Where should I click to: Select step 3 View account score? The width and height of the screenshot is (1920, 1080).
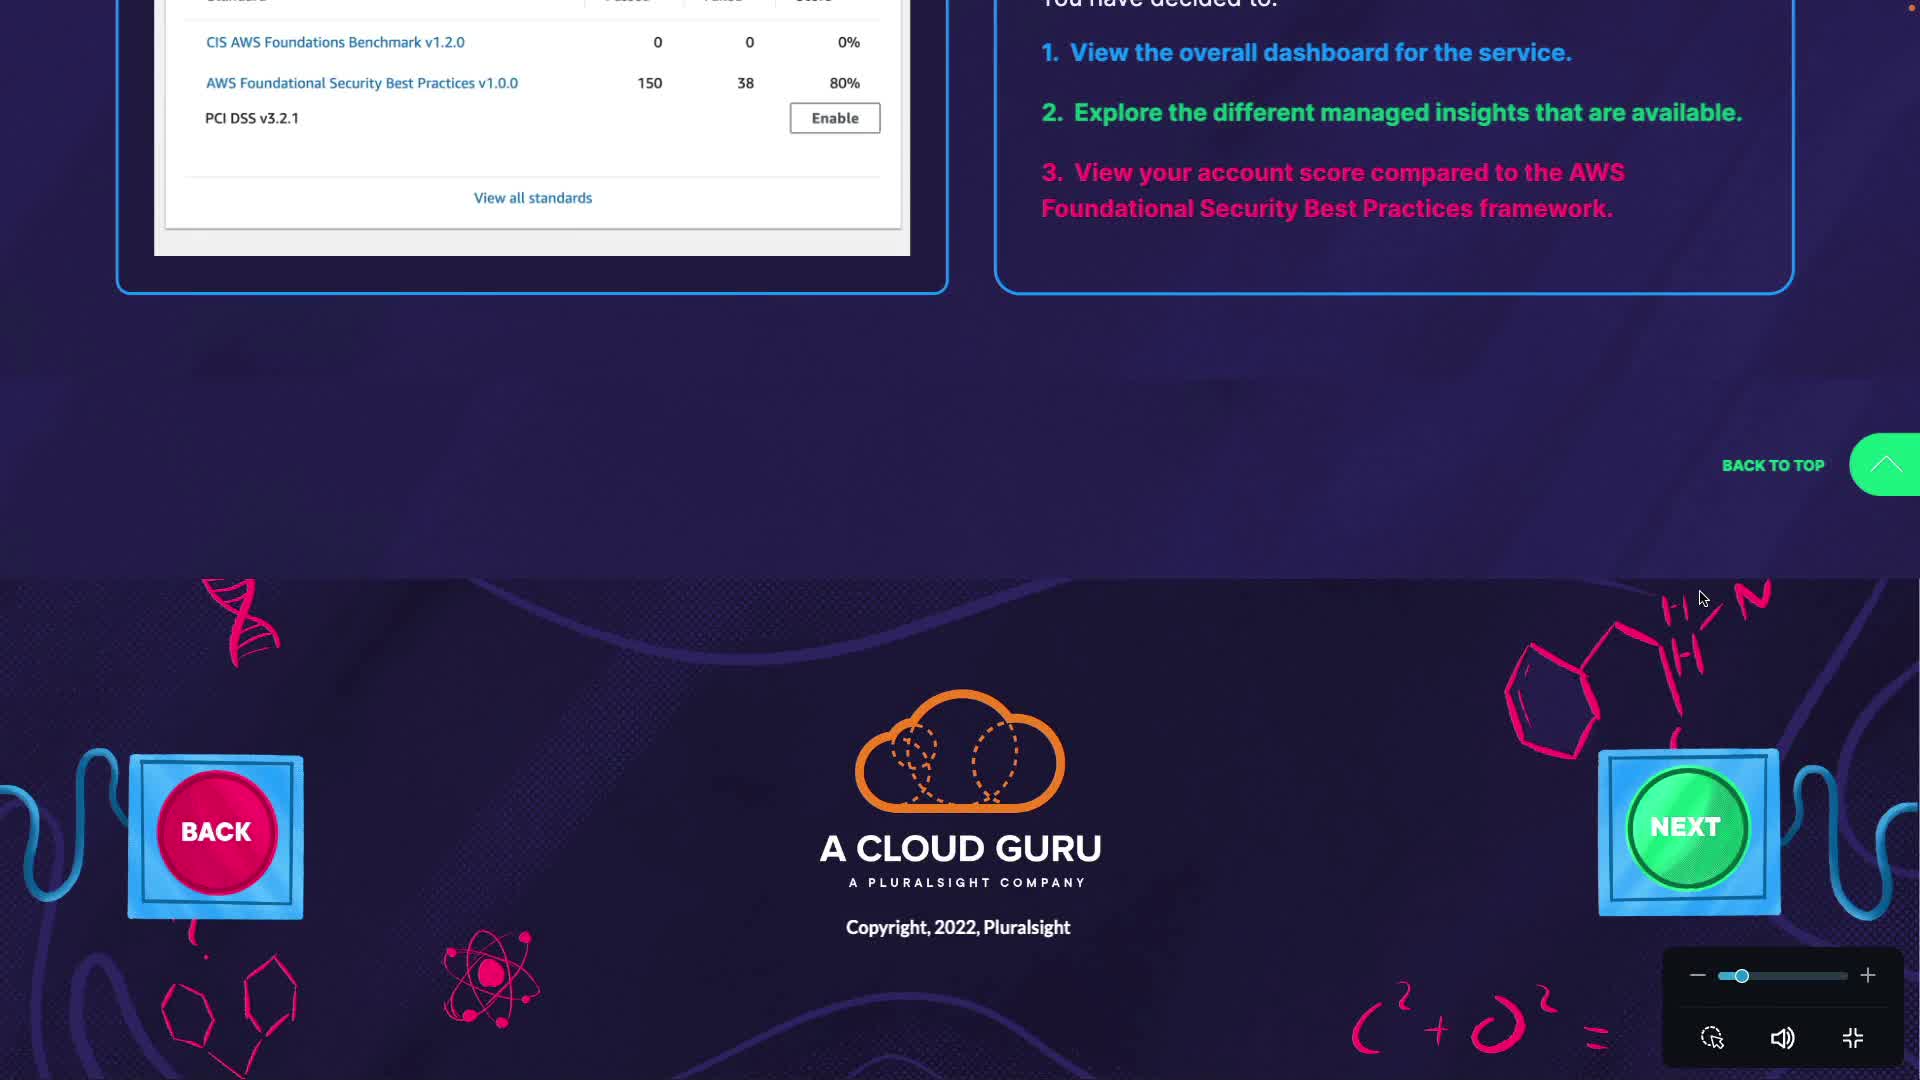click(x=1332, y=190)
